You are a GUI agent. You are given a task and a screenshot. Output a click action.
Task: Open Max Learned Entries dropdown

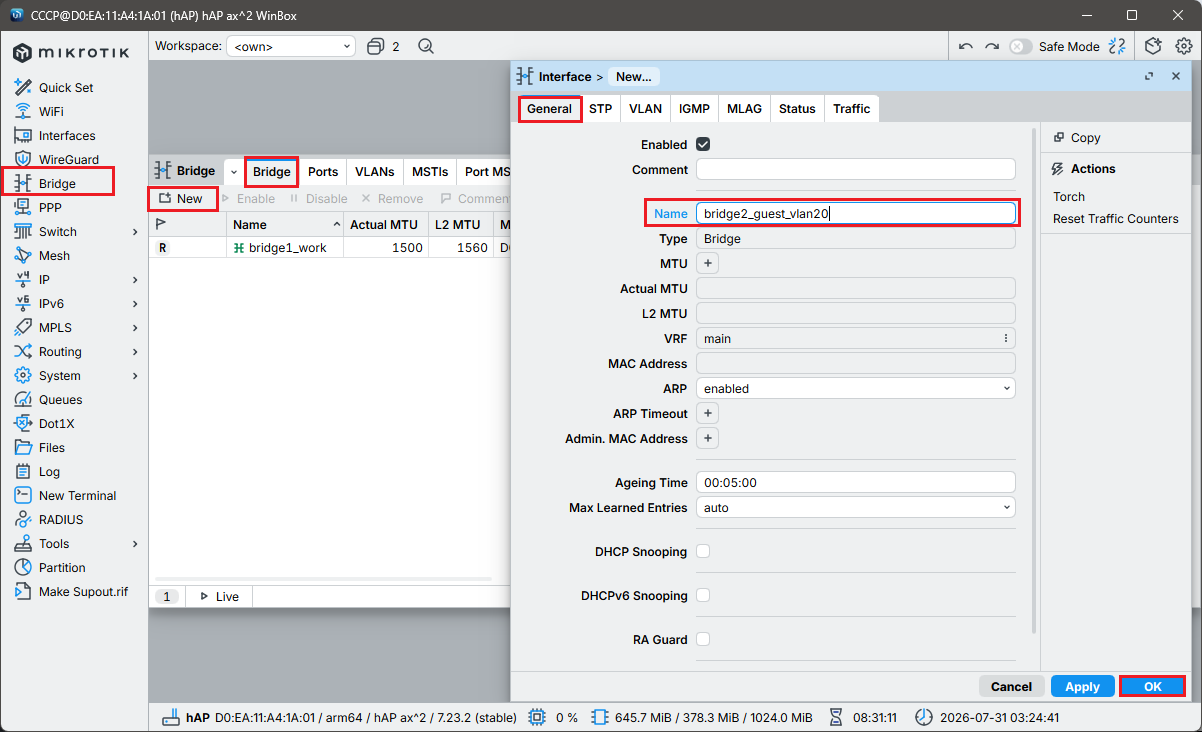855,507
